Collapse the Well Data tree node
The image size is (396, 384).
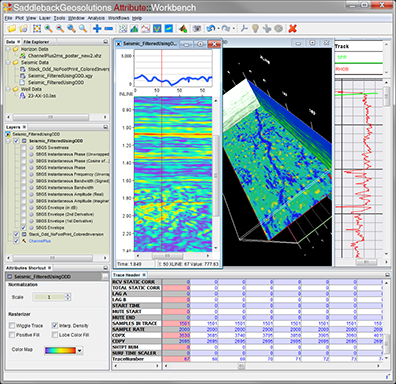point(8,89)
